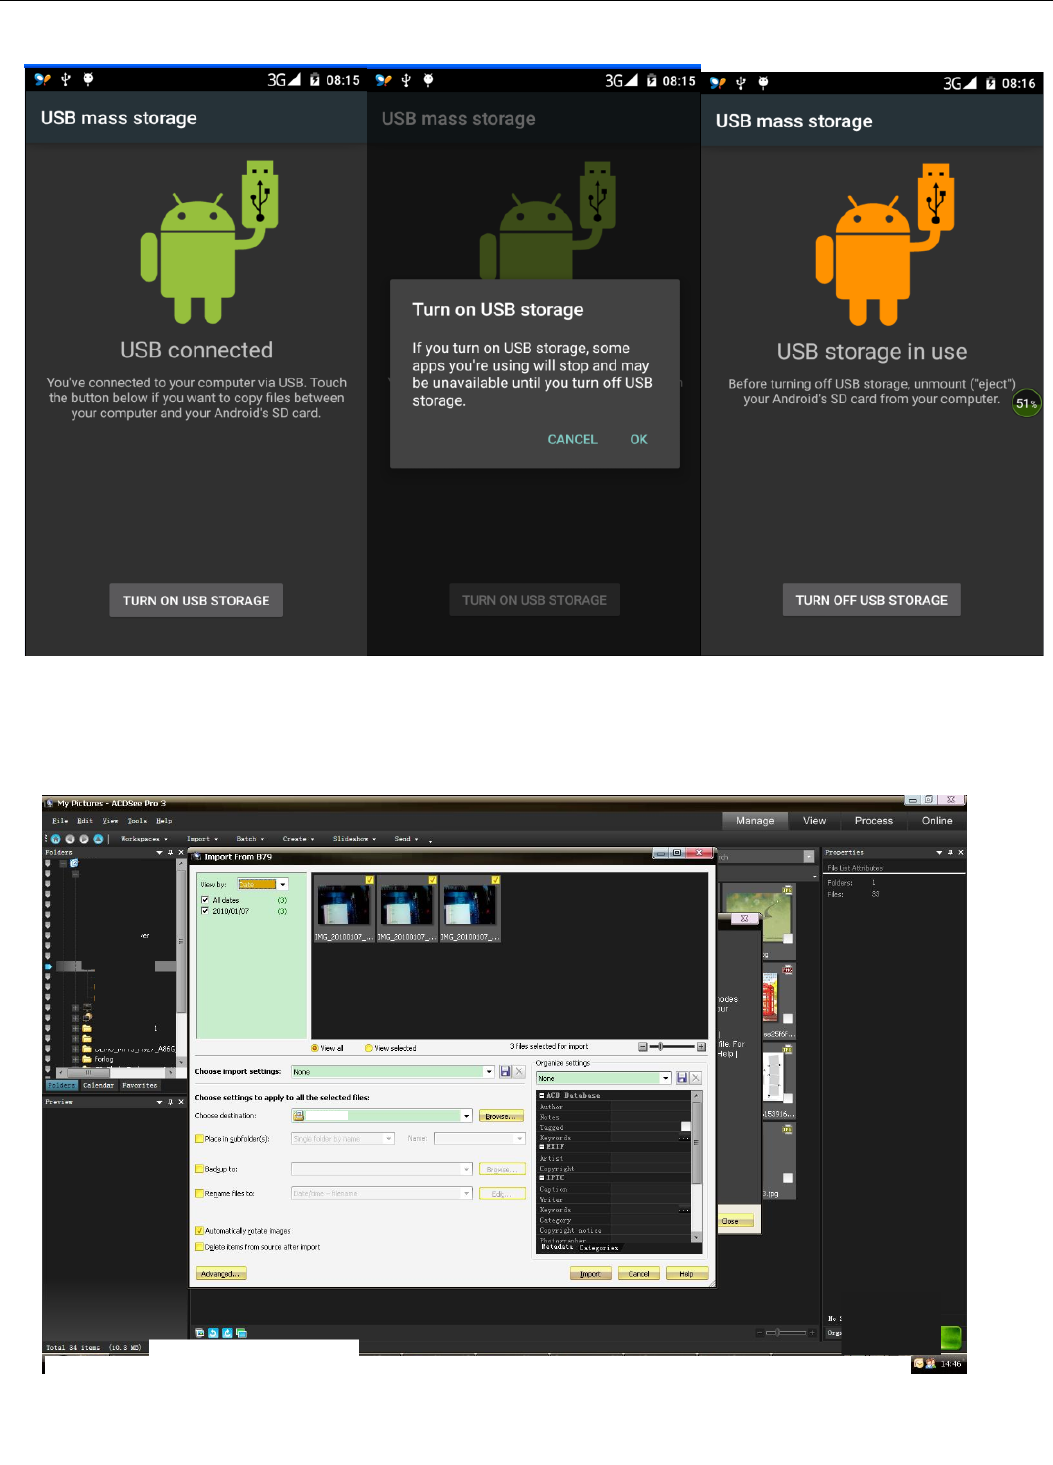Enable Delete items from source after import

point(199,1247)
